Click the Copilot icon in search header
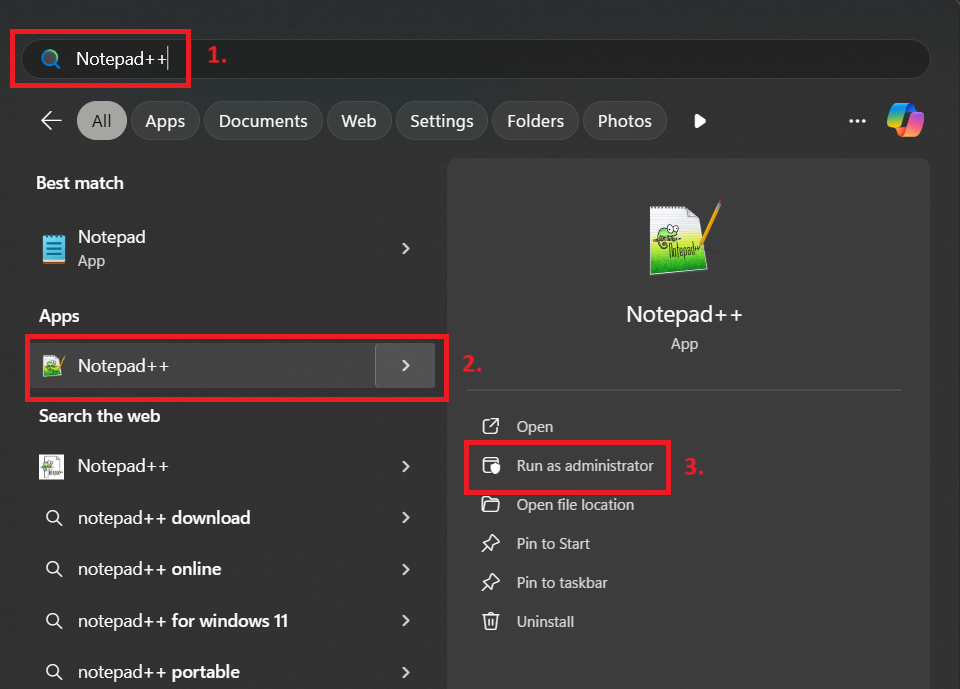960x689 pixels. click(905, 121)
